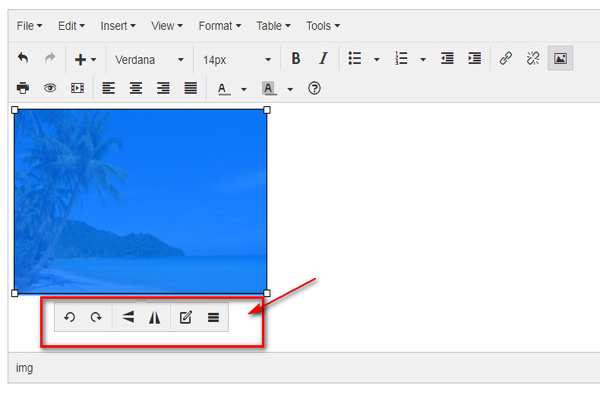Click the Insert link icon
The height and width of the screenshot is (400, 600).
(x=505, y=59)
